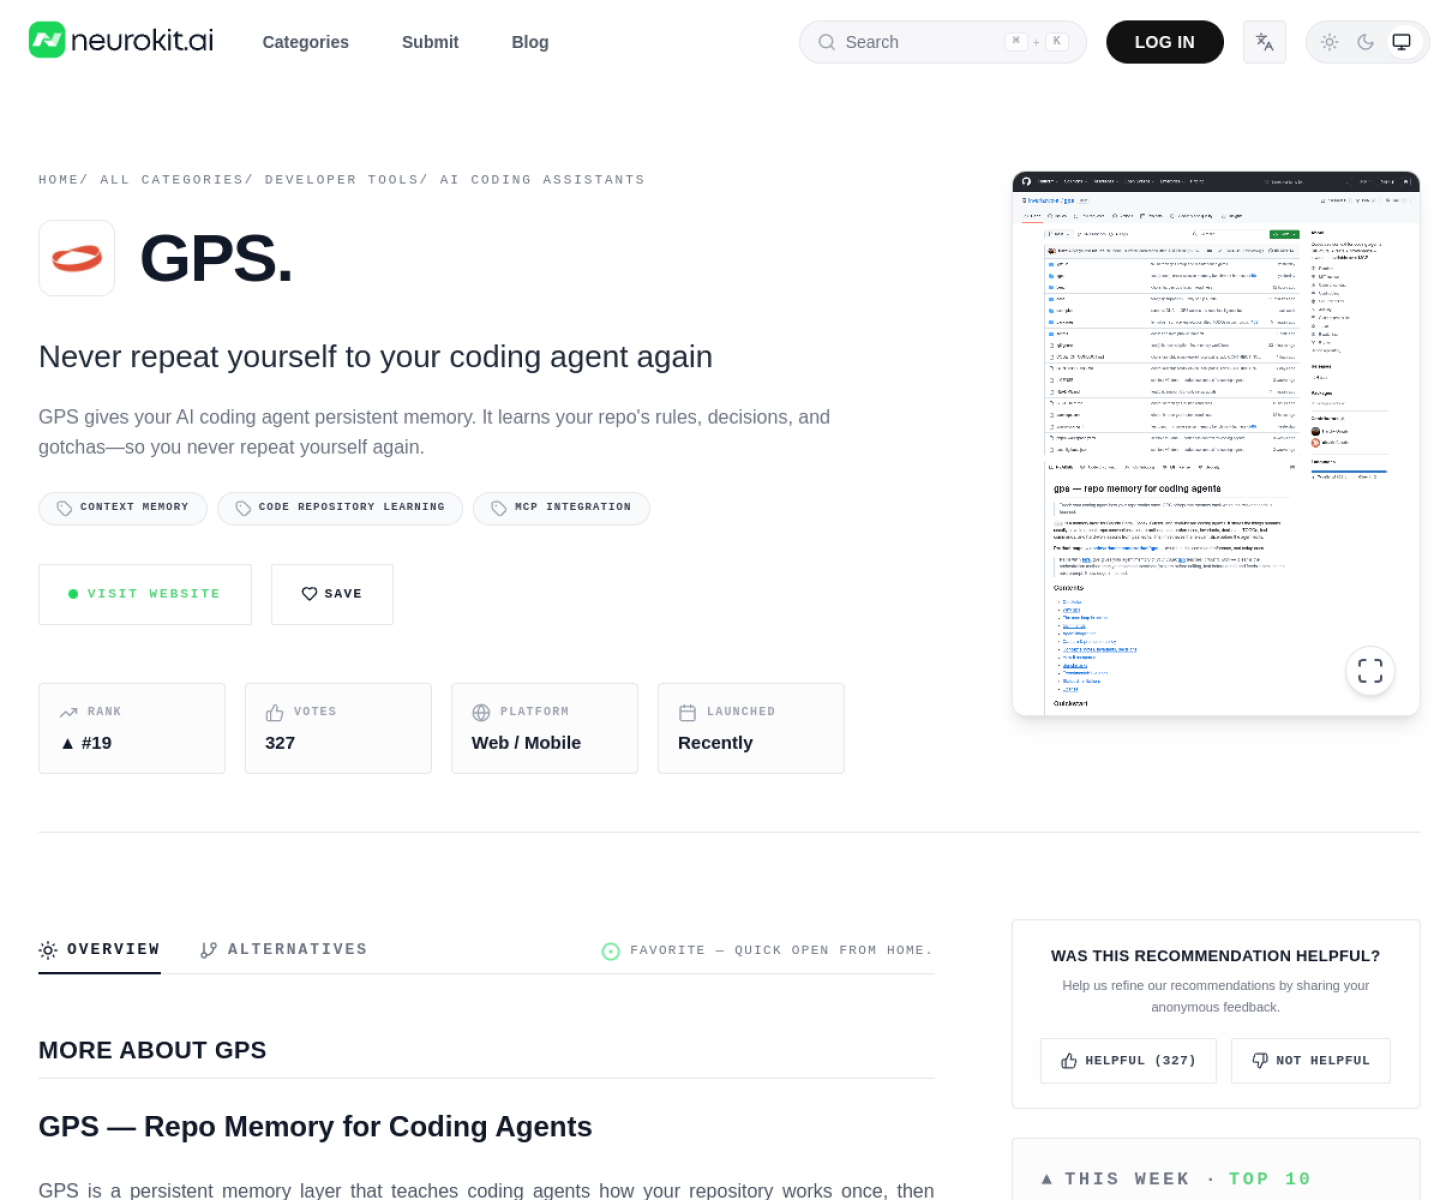The width and height of the screenshot is (1440, 1200).
Task: Click the votes thumbs-up icon
Action: click(274, 712)
